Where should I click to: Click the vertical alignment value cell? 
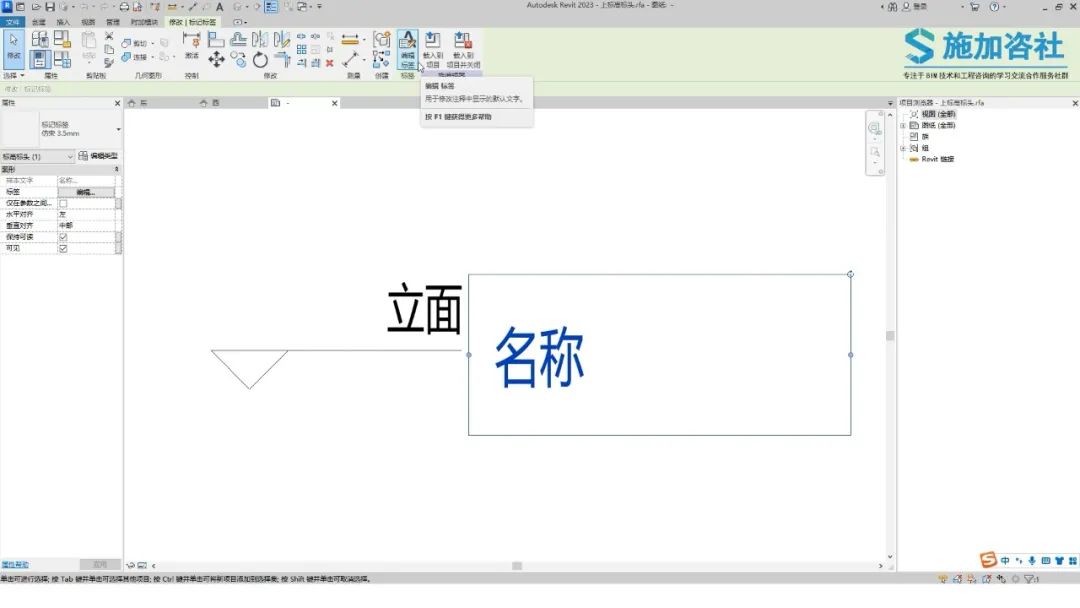coord(86,226)
